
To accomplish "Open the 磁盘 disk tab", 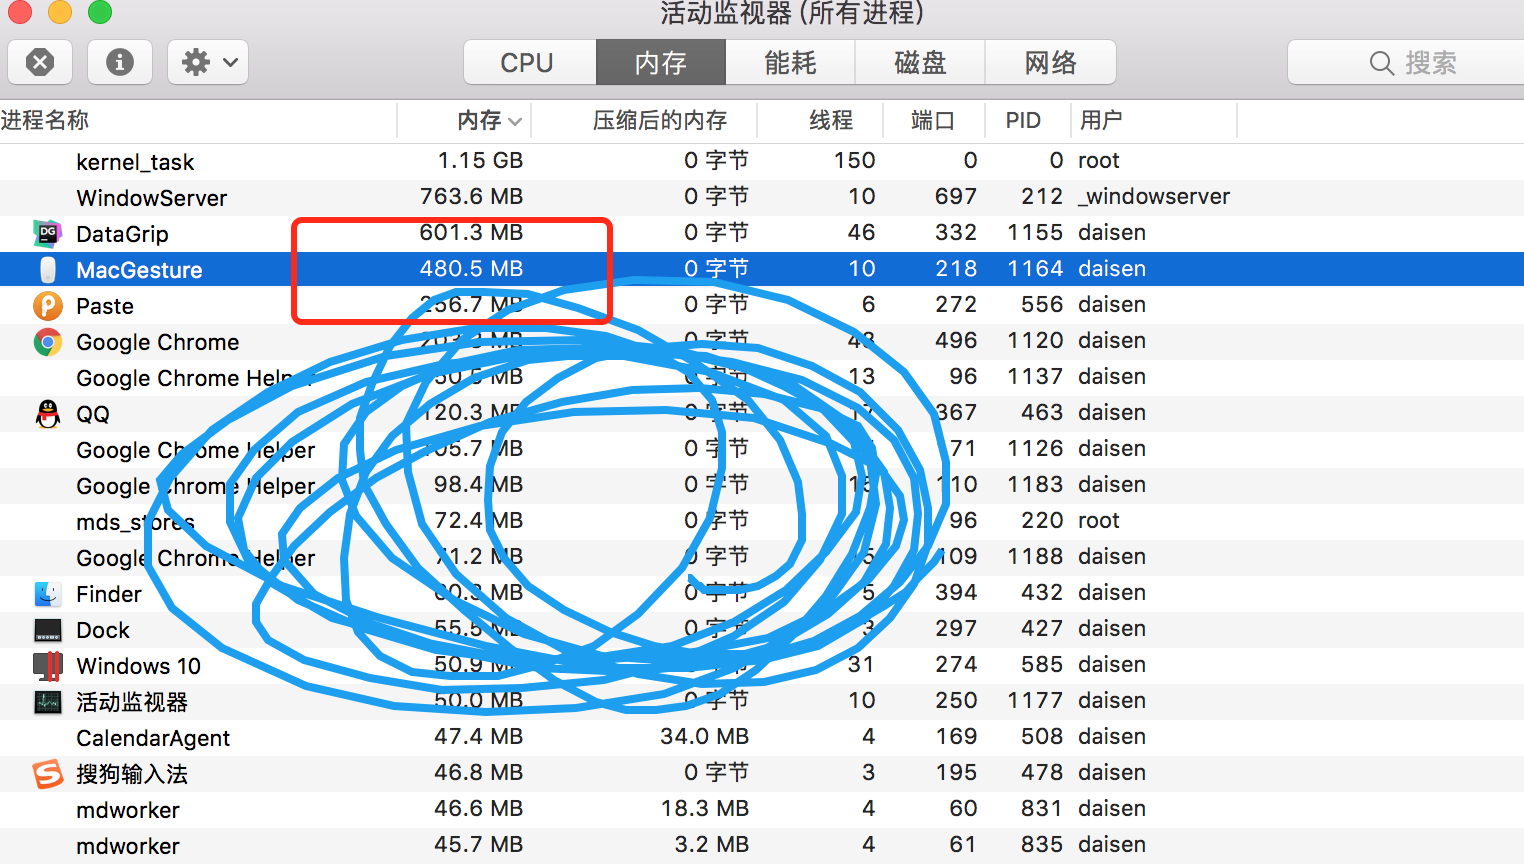I will [x=920, y=63].
